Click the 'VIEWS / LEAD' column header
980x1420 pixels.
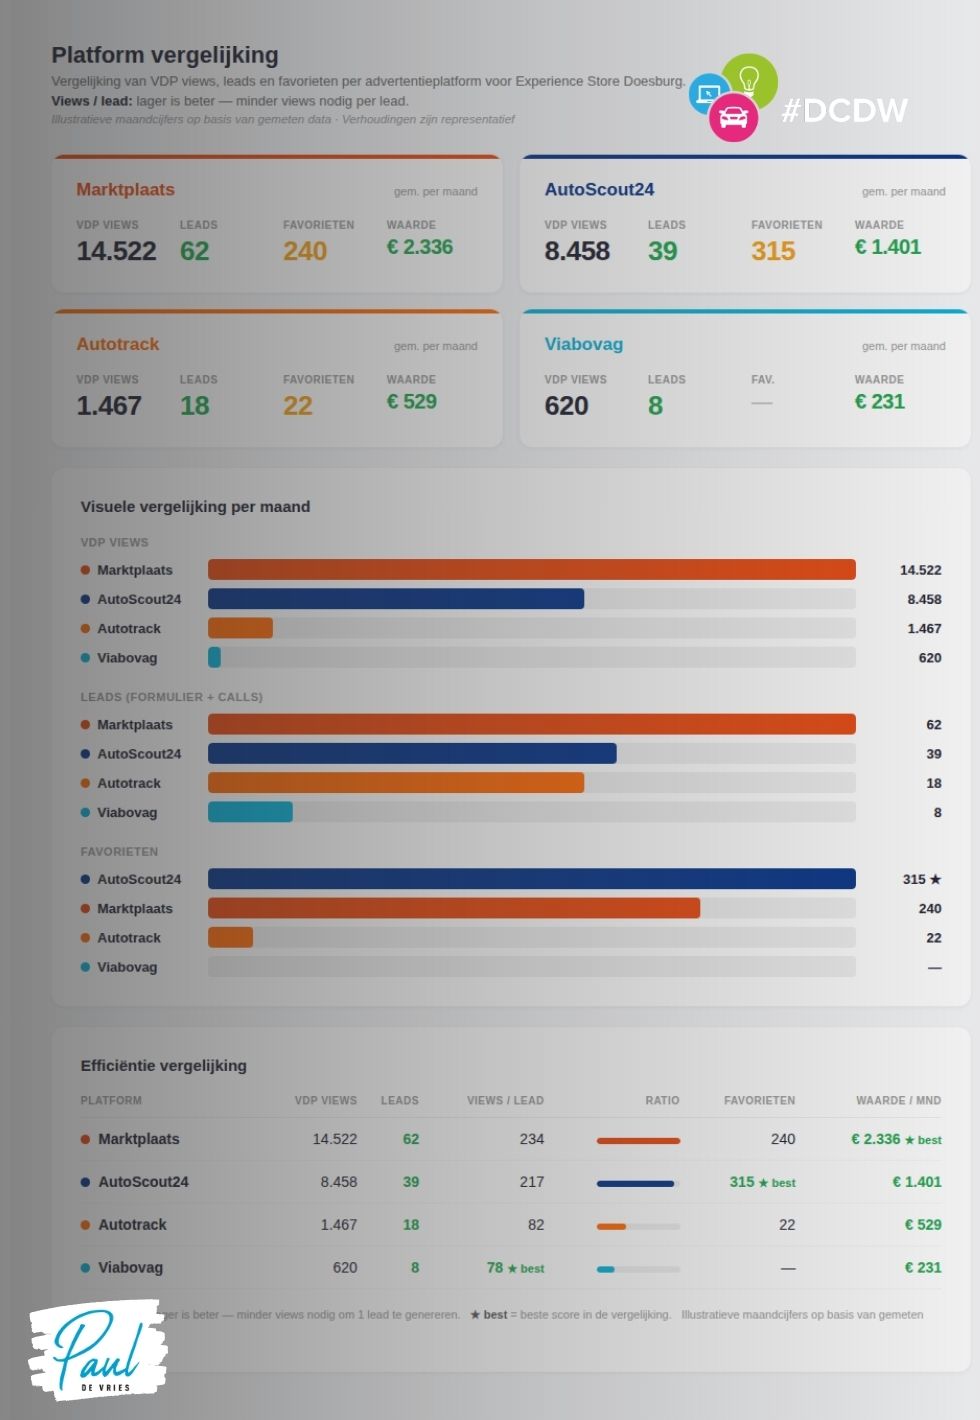pyautogui.click(x=505, y=1100)
